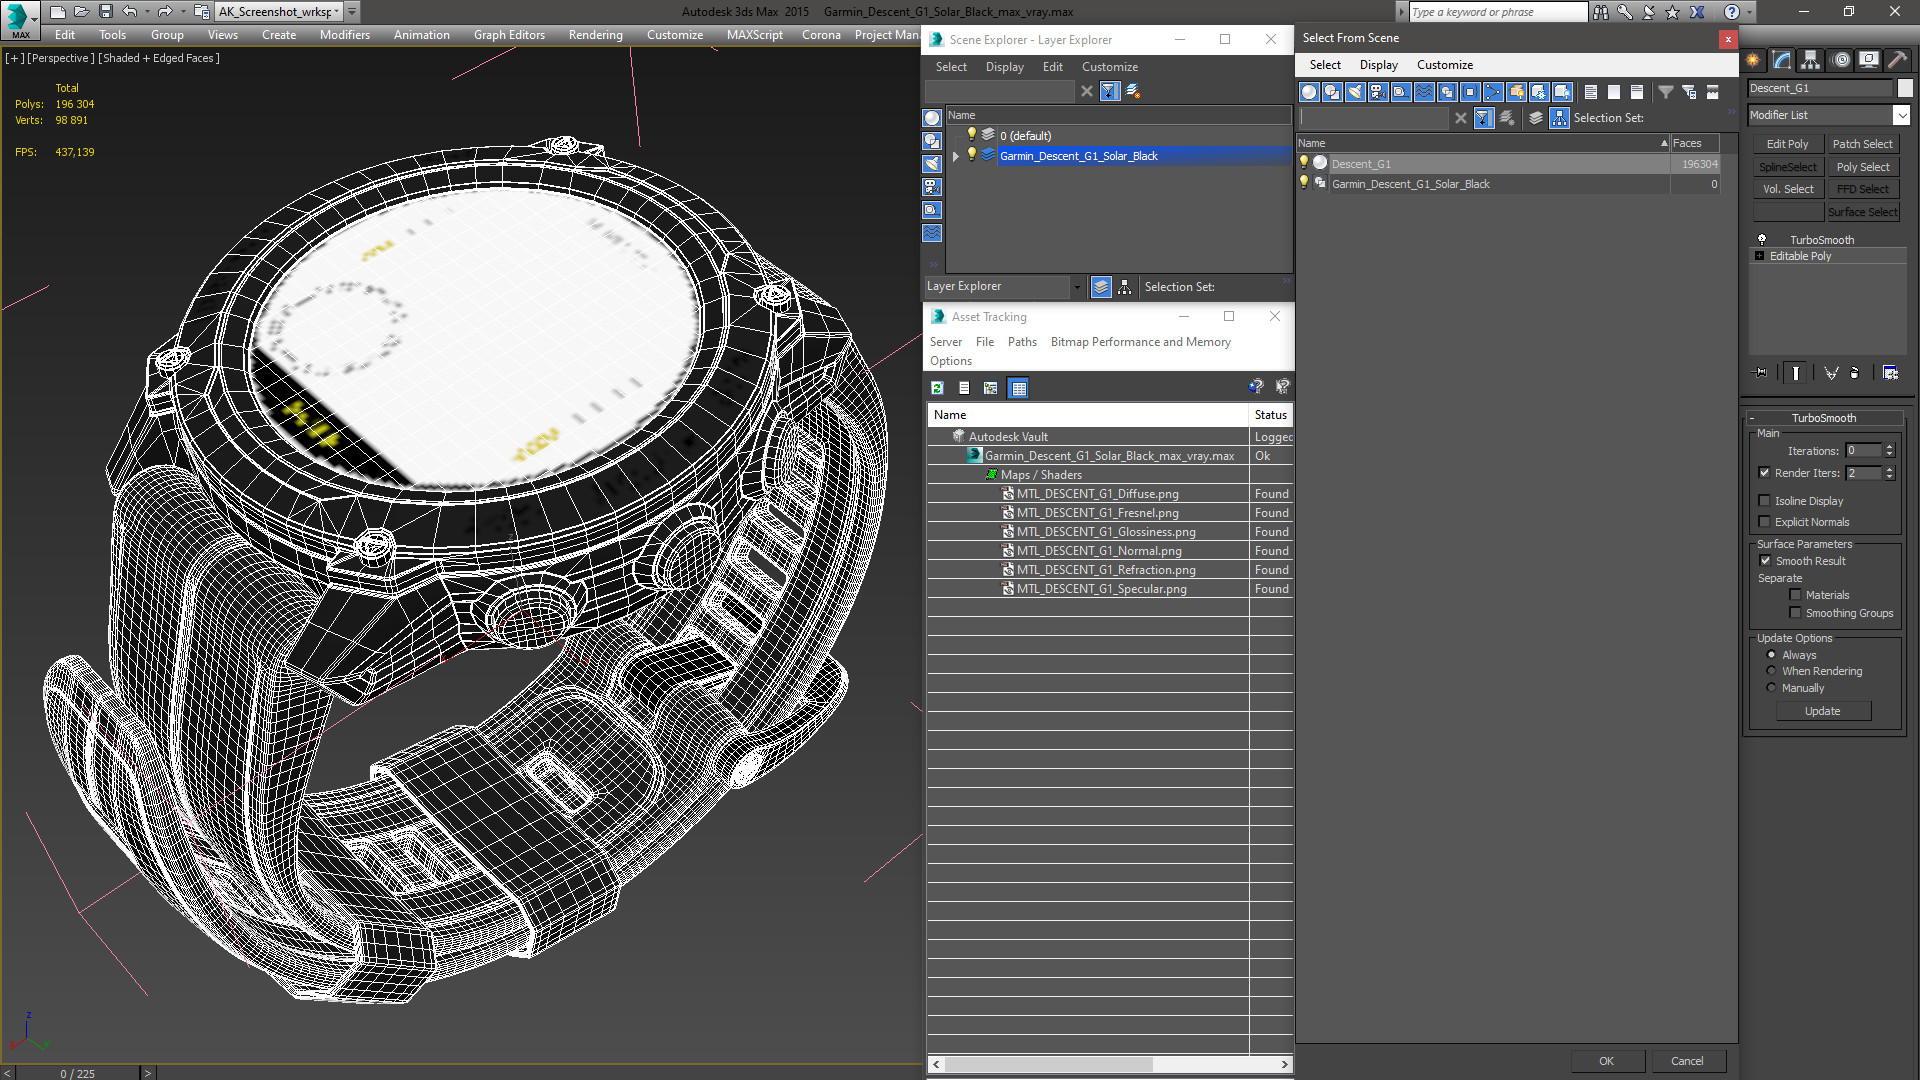The image size is (1920, 1080).
Task: Toggle Display Lights filter in Select From Scene
Action: (x=1355, y=92)
